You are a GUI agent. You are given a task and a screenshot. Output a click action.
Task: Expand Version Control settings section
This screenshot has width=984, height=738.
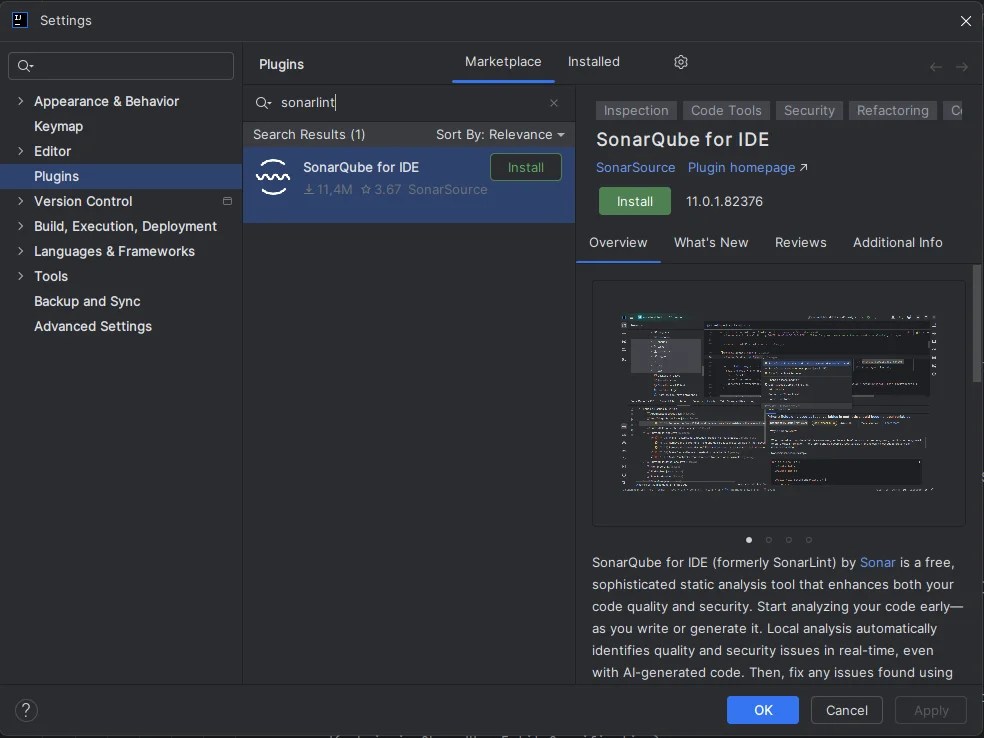pyautogui.click(x=20, y=201)
